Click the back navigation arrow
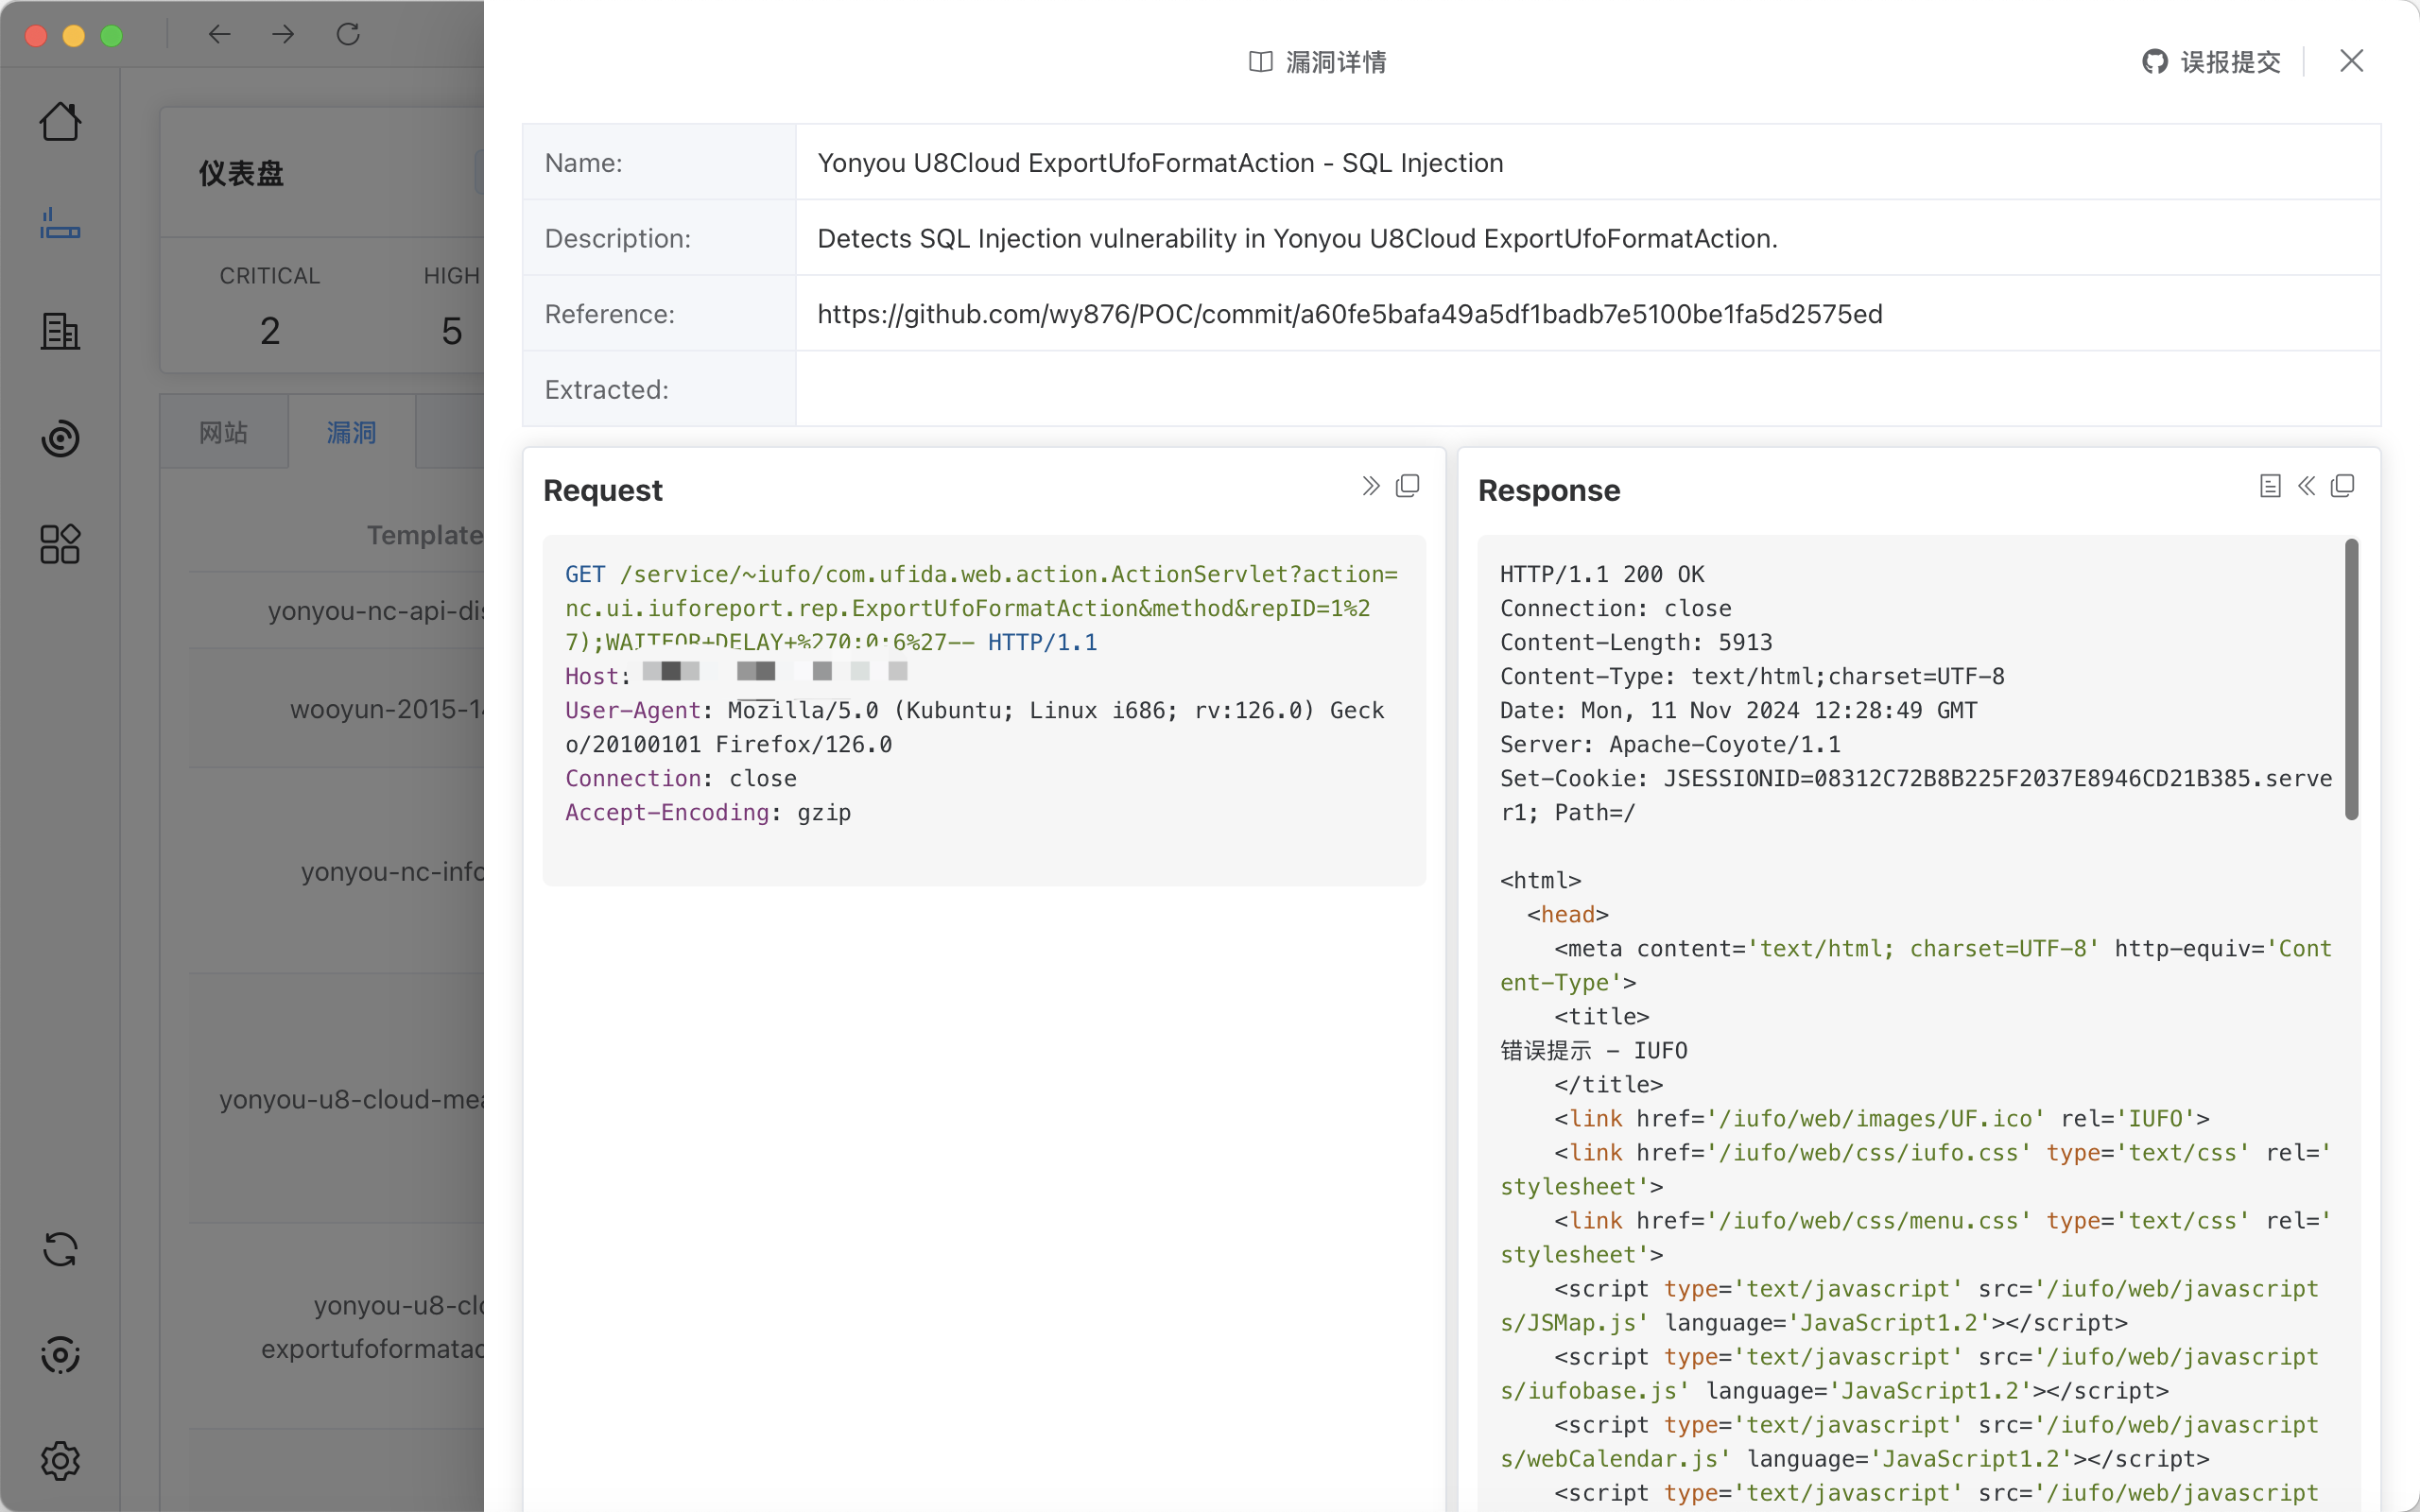This screenshot has height=1512, width=2420. pos(219,35)
